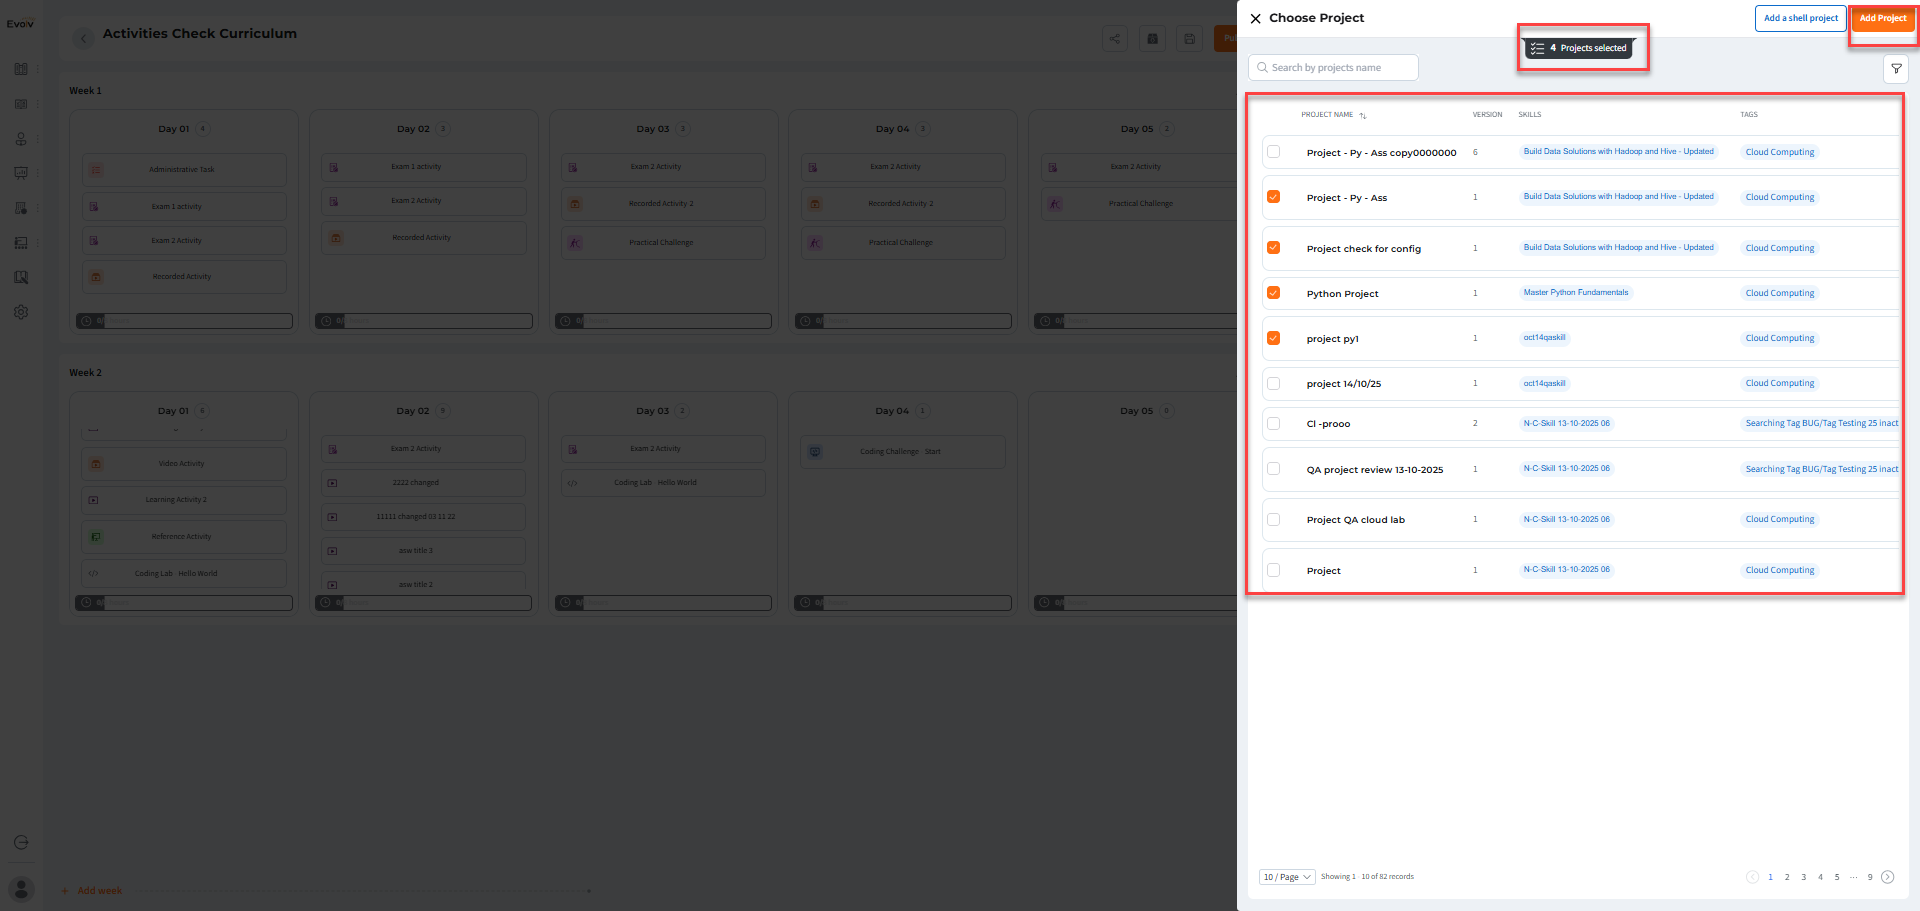
Task: Open the Video Activity card in Week 2
Action: (184, 464)
